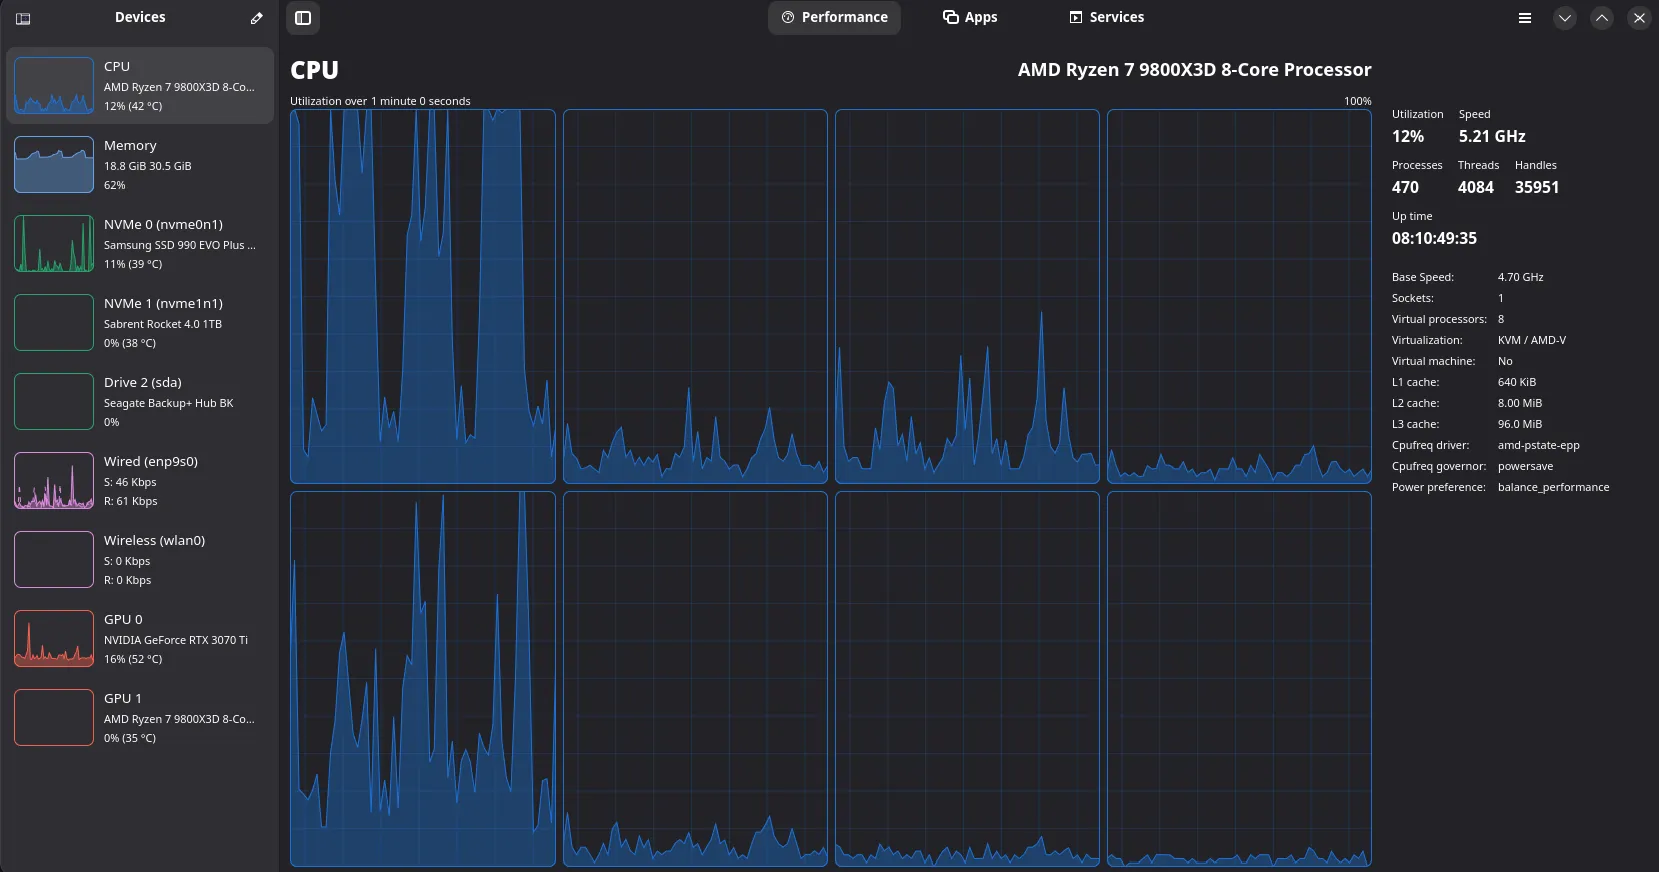The image size is (1659, 872).
Task: Click the up time 08:10:49:35 value
Action: click(1434, 238)
